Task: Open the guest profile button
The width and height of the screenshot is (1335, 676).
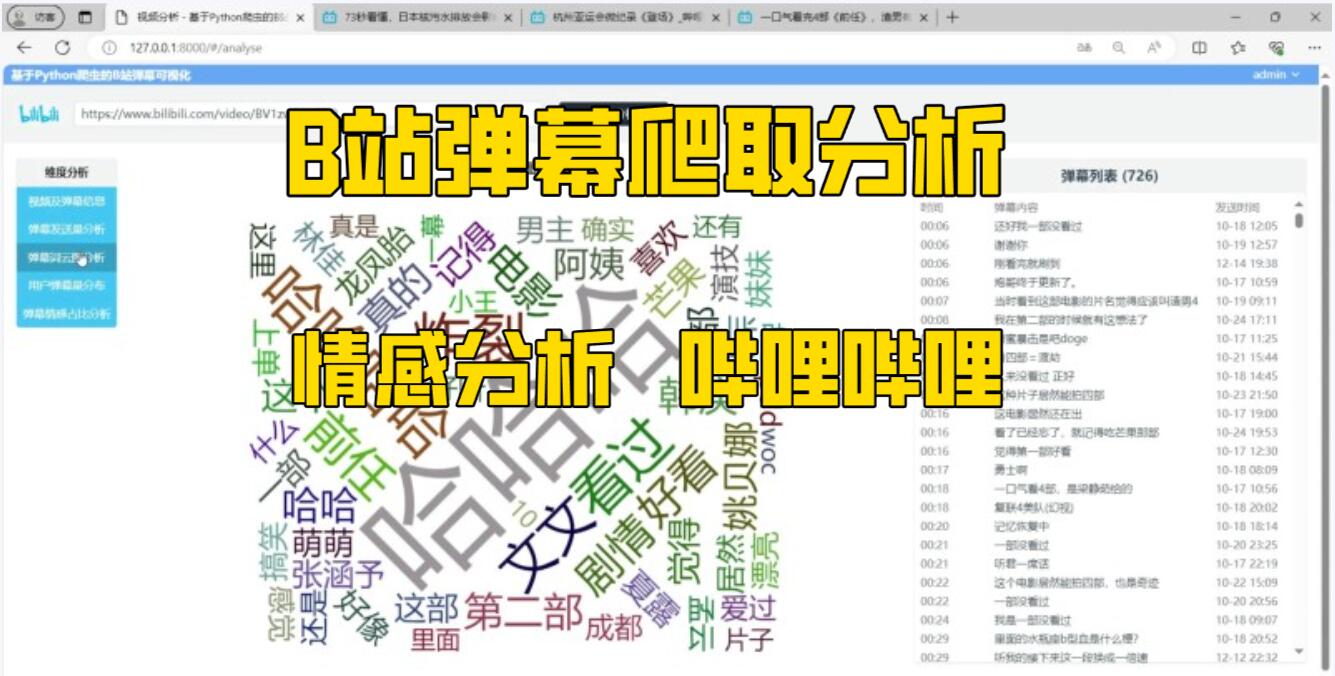Action: pos(36,17)
